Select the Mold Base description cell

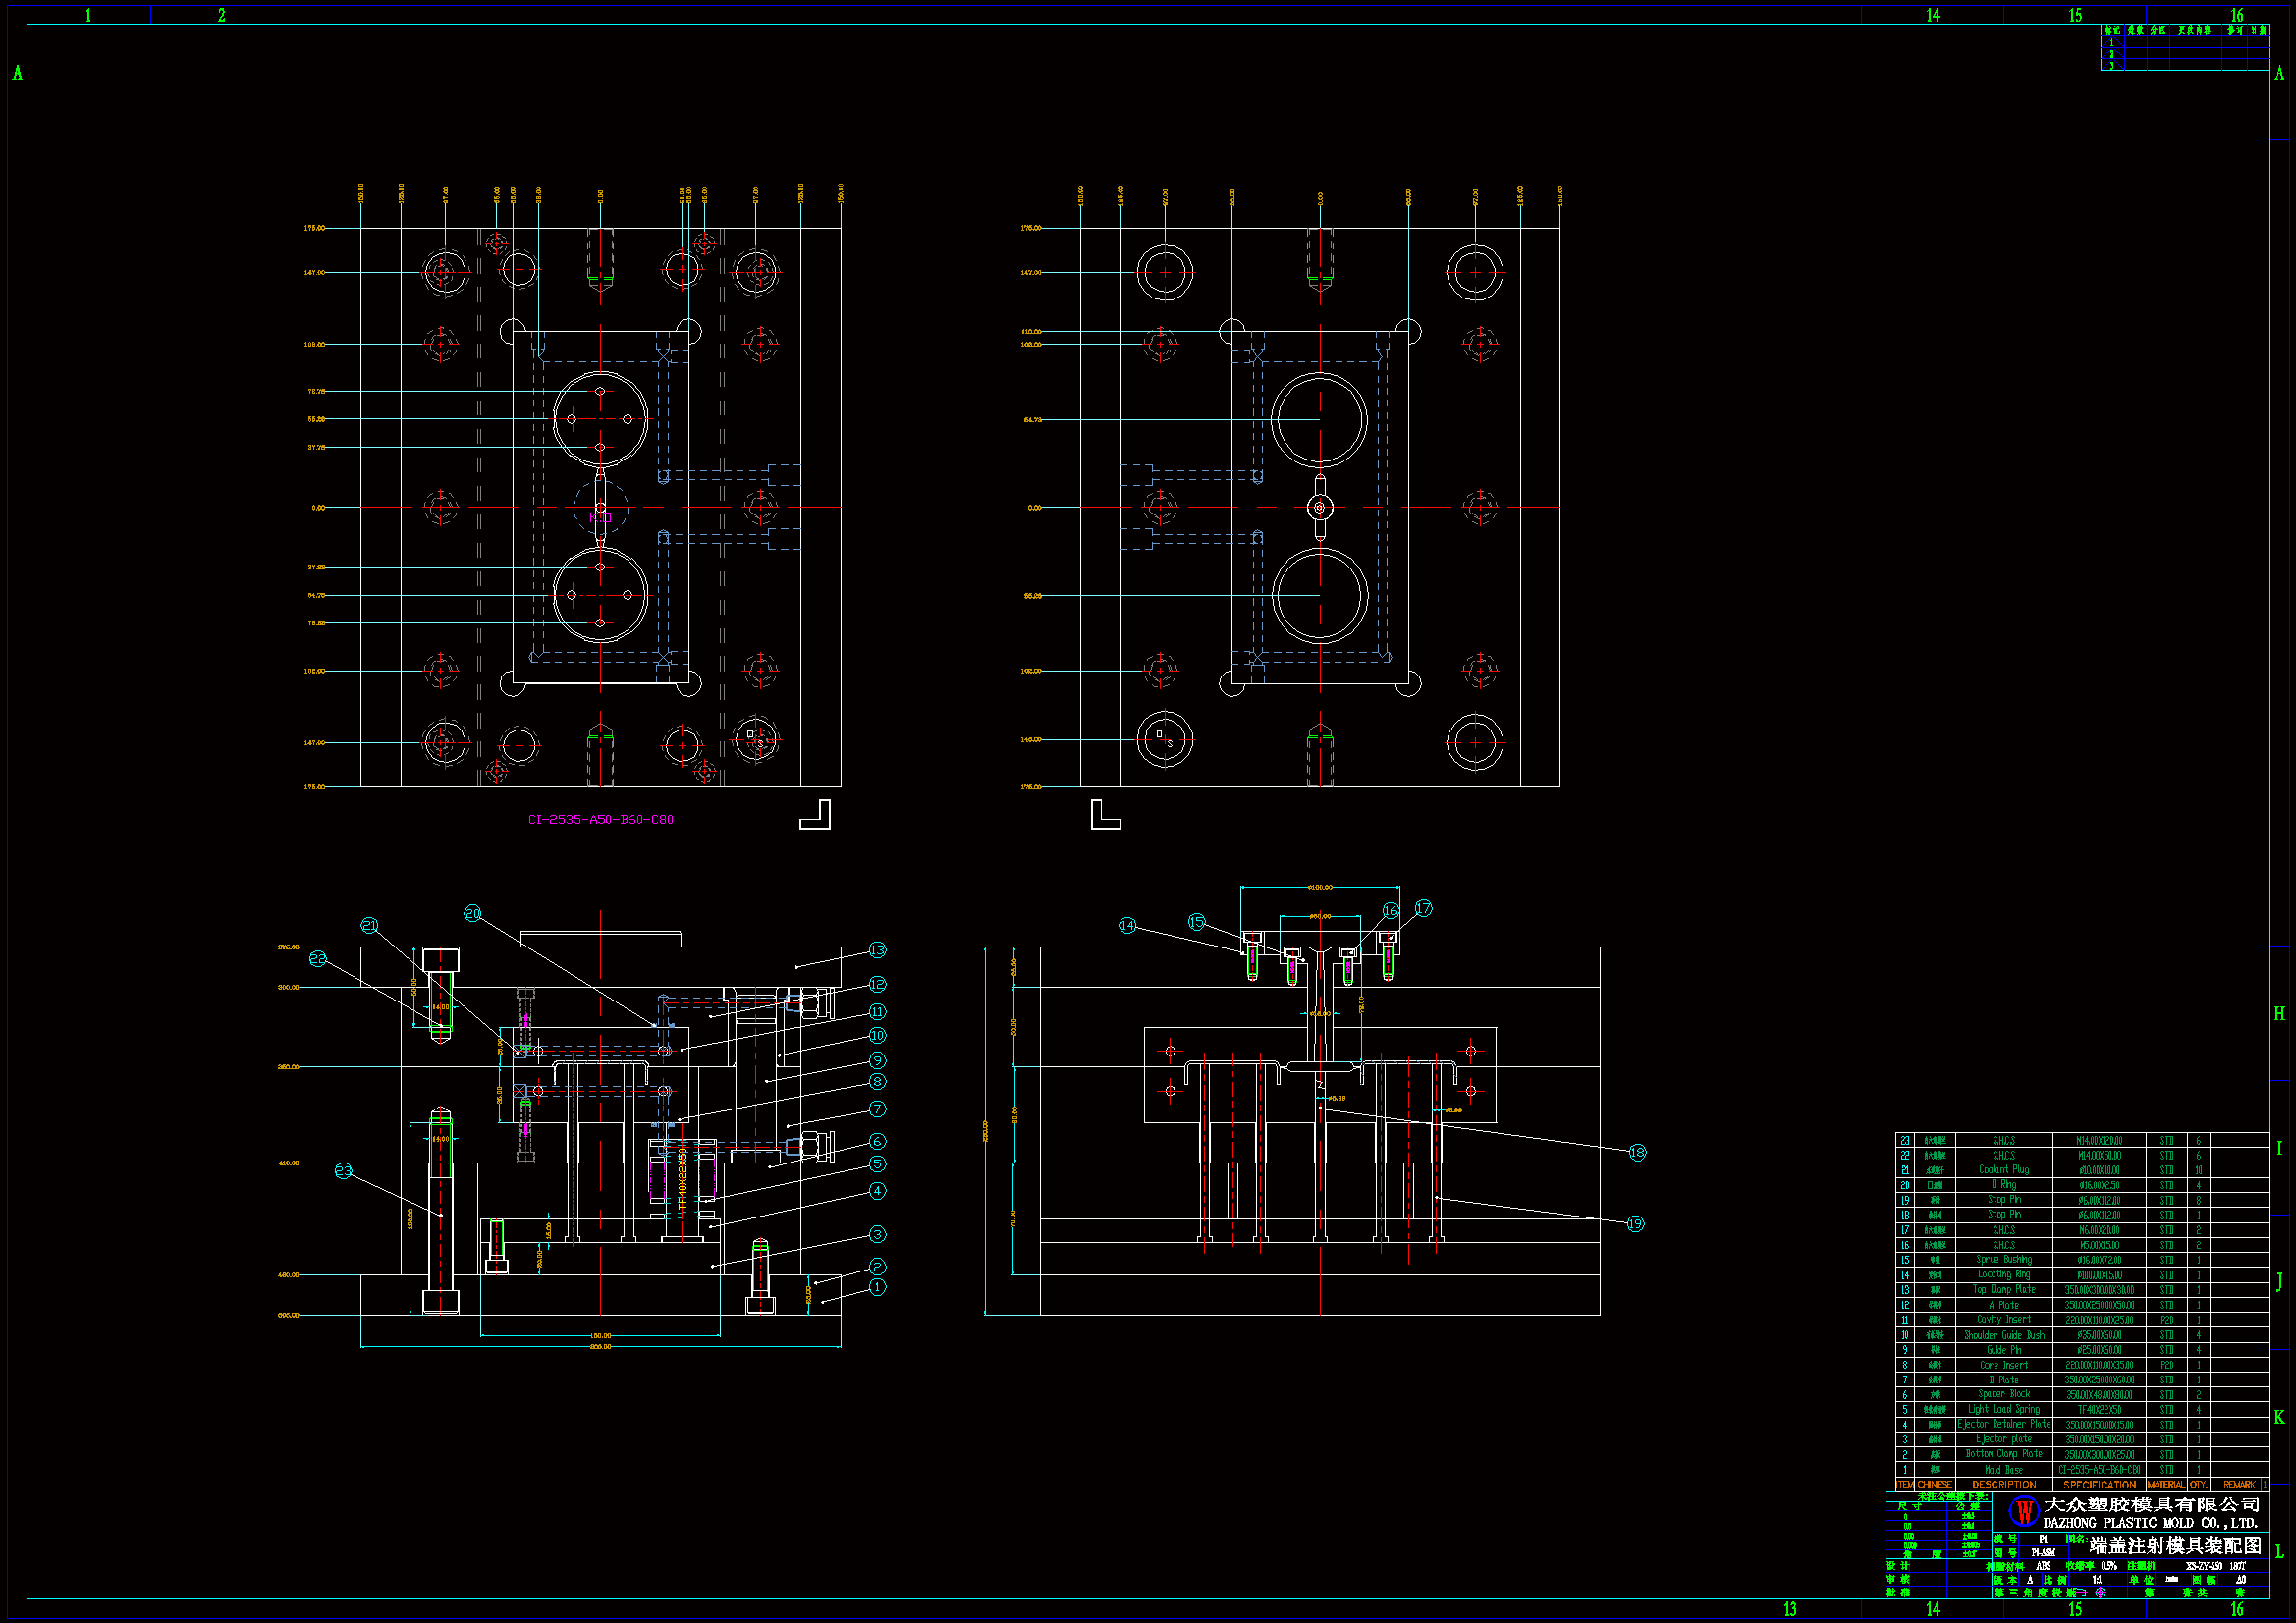pyautogui.click(x=2003, y=1470)
